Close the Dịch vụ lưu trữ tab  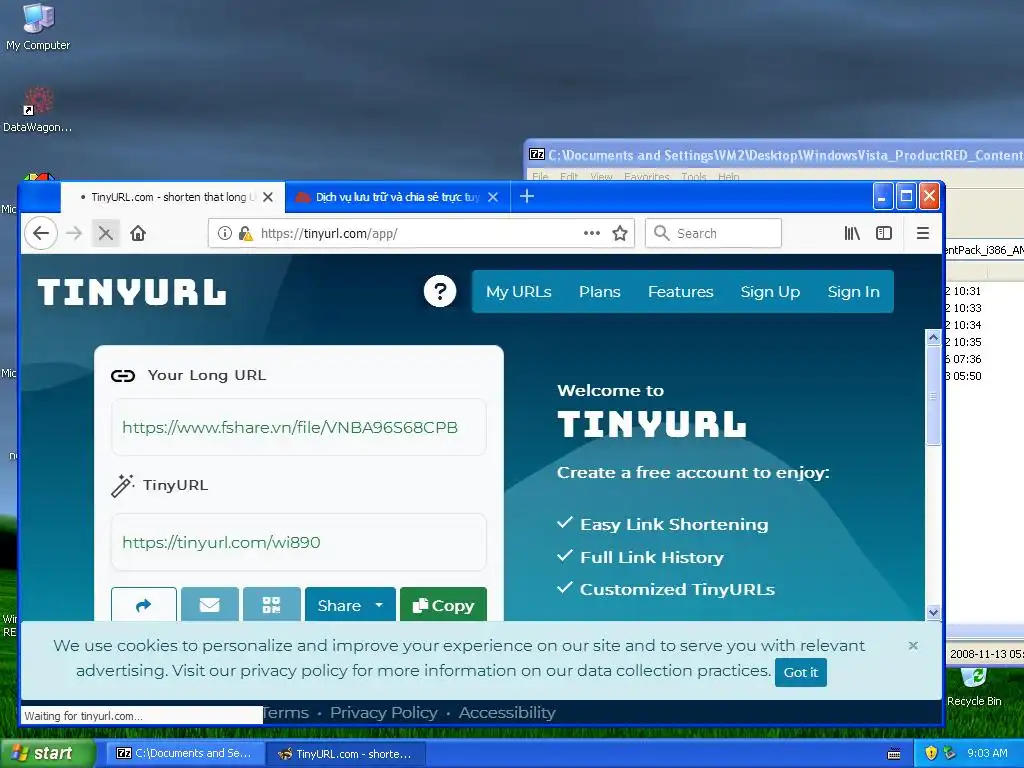click(x=493, y=197)
